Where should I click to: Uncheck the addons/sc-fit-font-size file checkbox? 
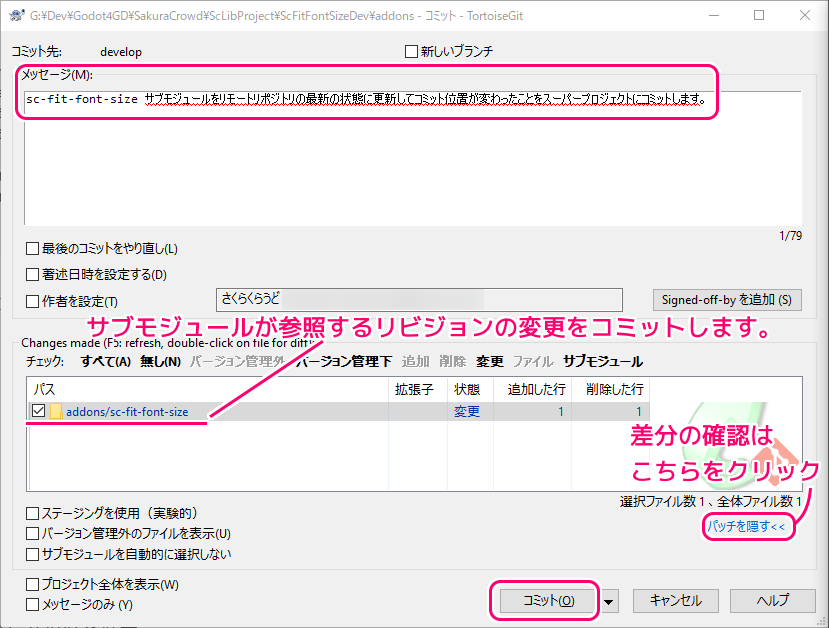pyautogui.click(x=38, y=412)
